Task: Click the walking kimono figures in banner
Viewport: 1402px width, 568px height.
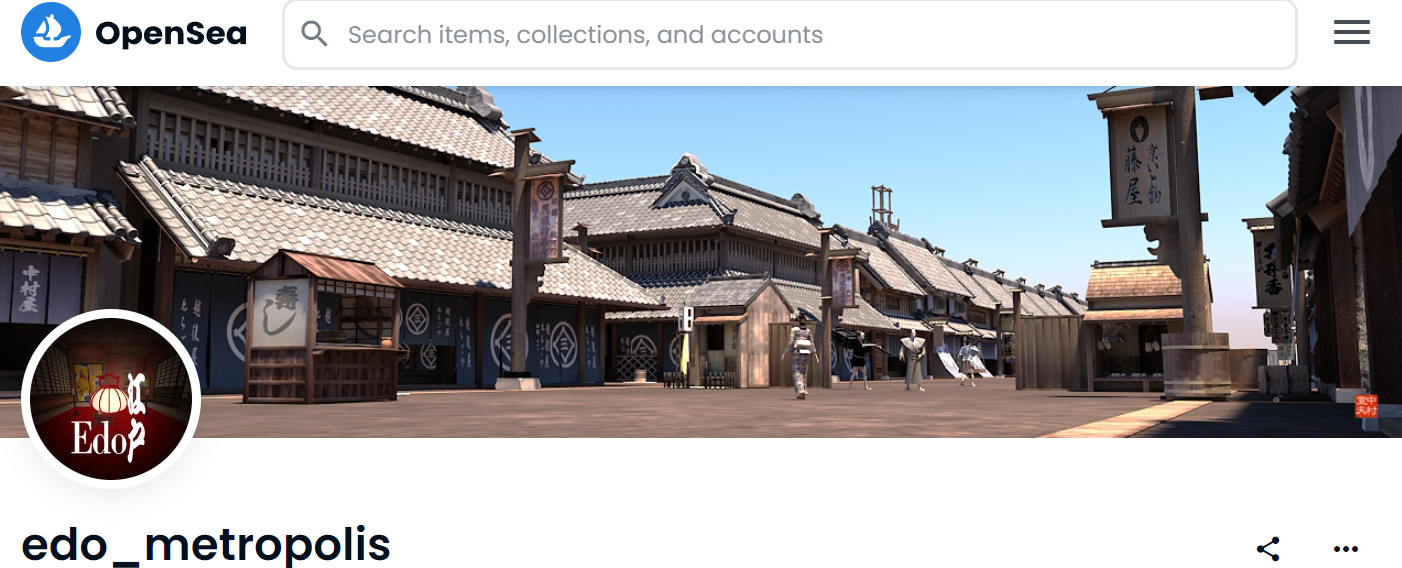Action: coord(880,355)
